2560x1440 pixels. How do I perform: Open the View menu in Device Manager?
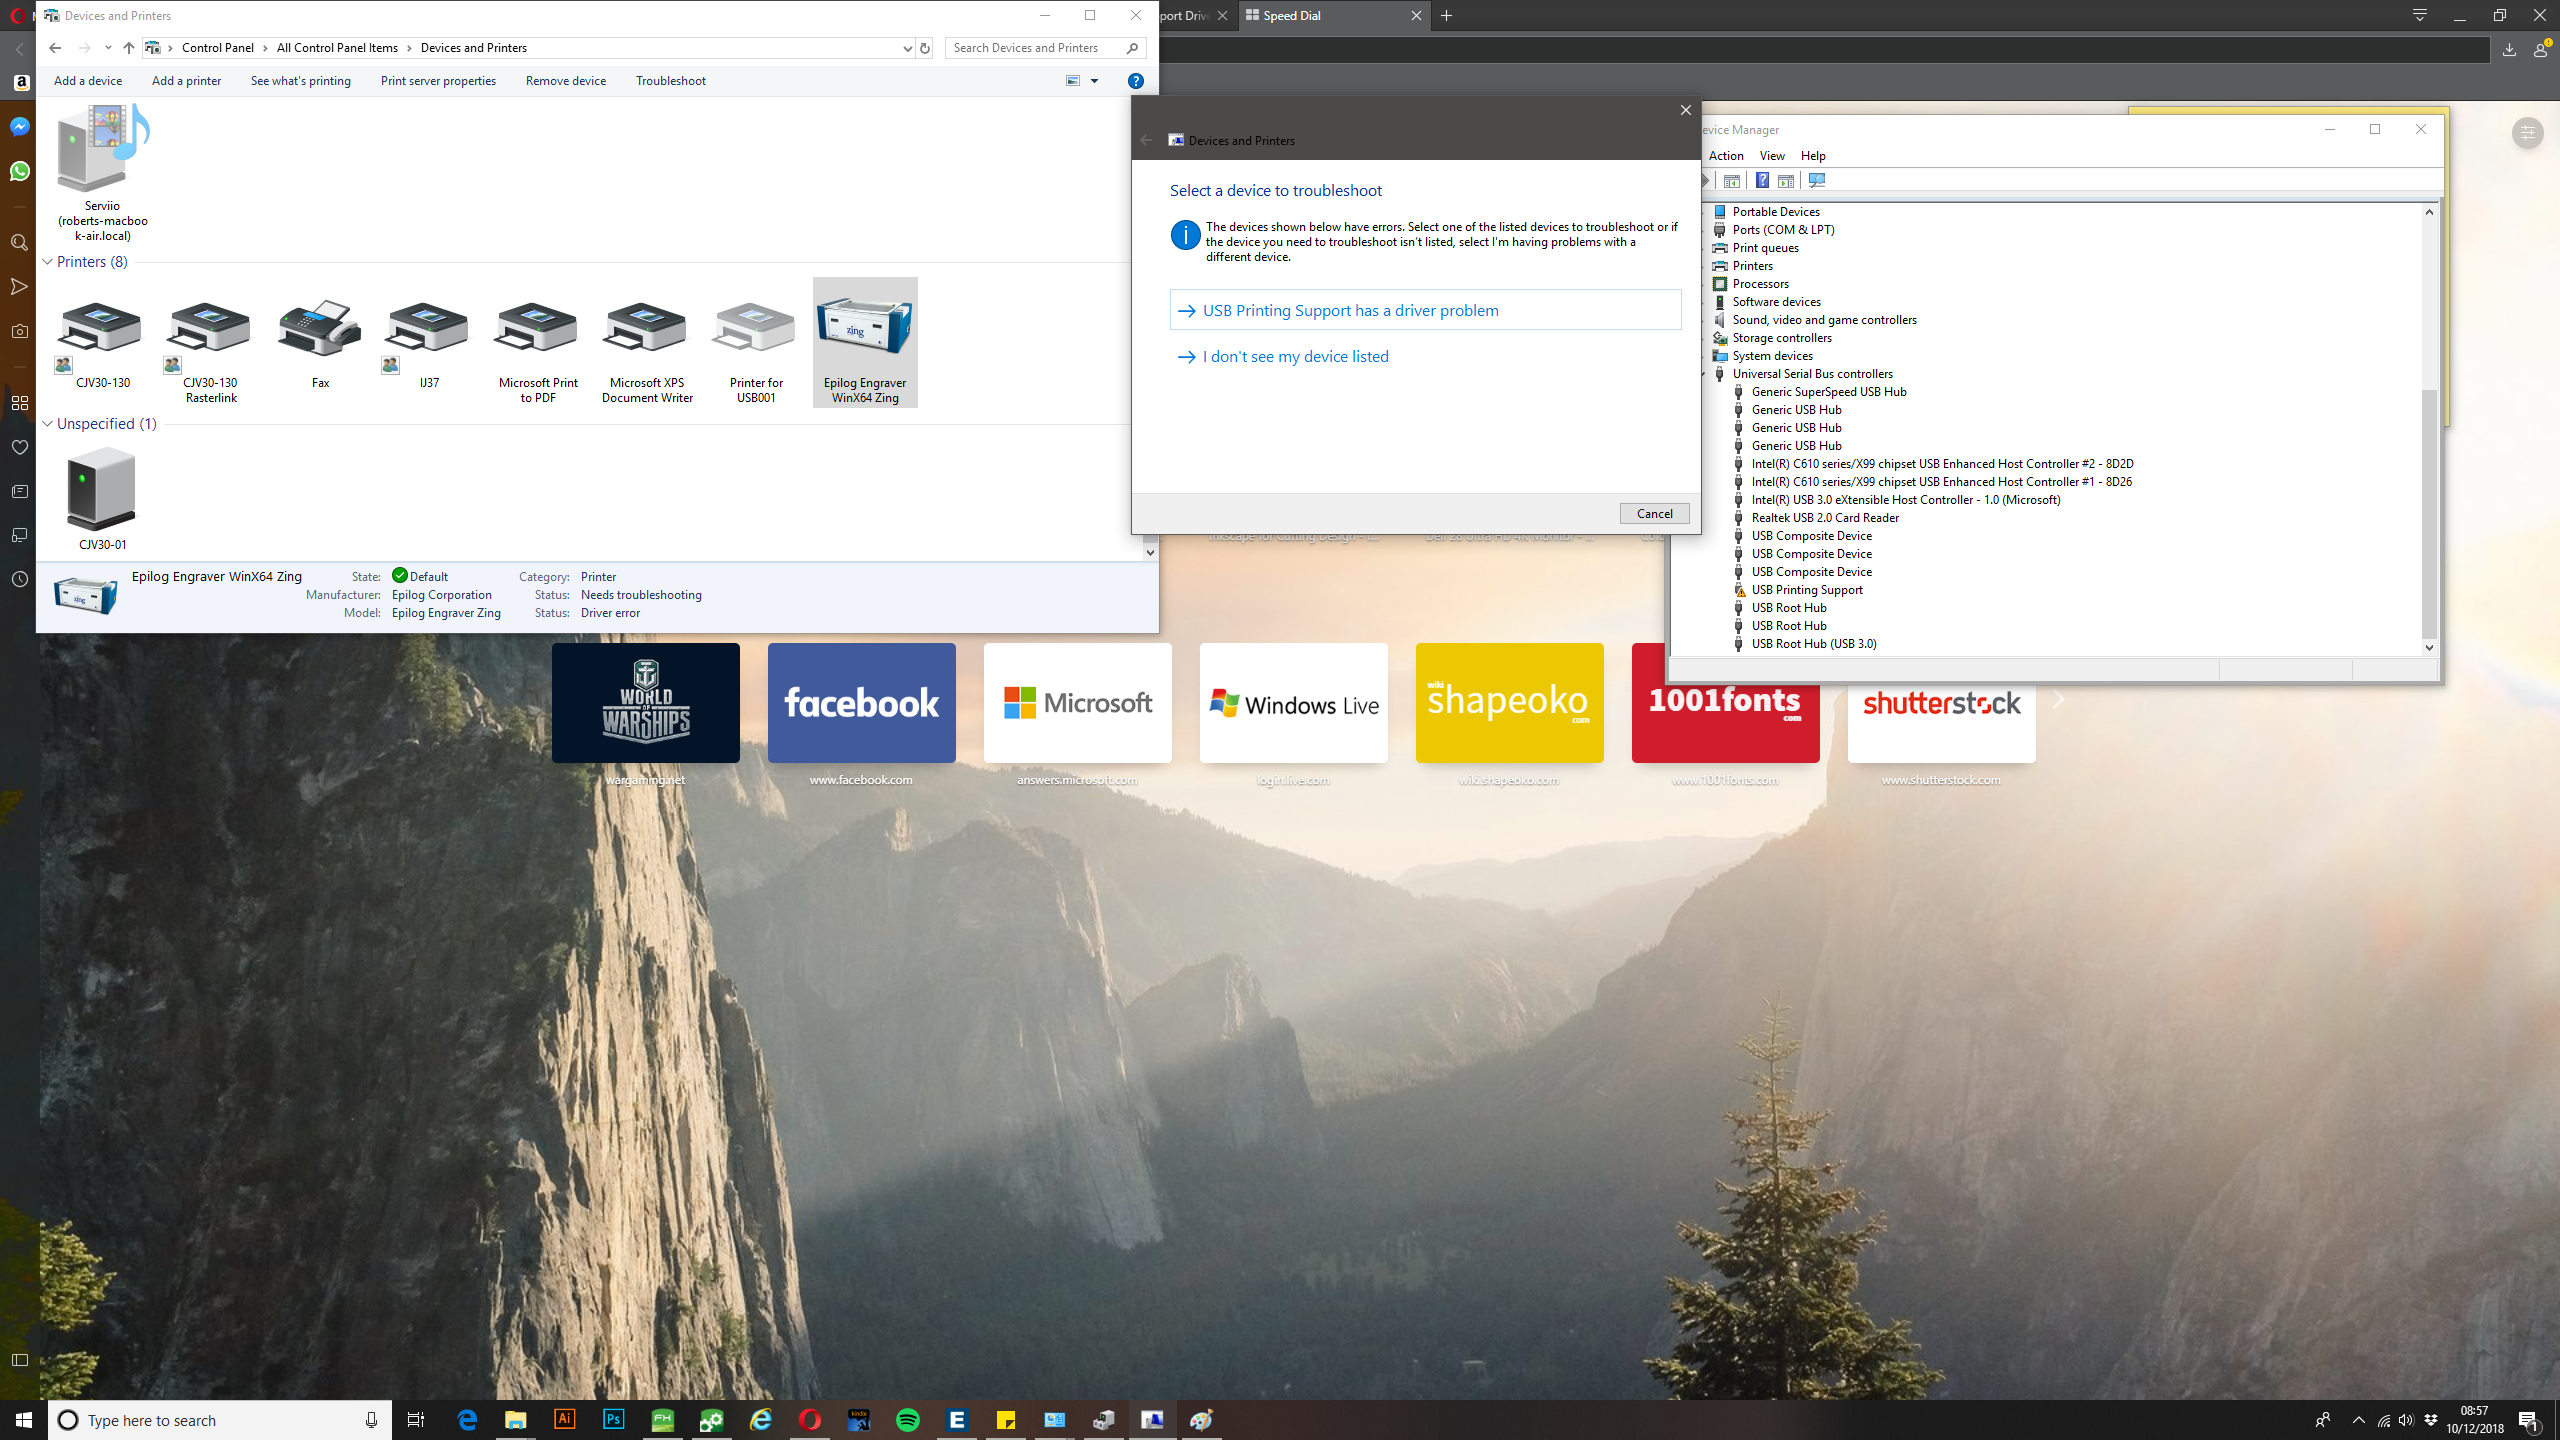click(1771, 156)
